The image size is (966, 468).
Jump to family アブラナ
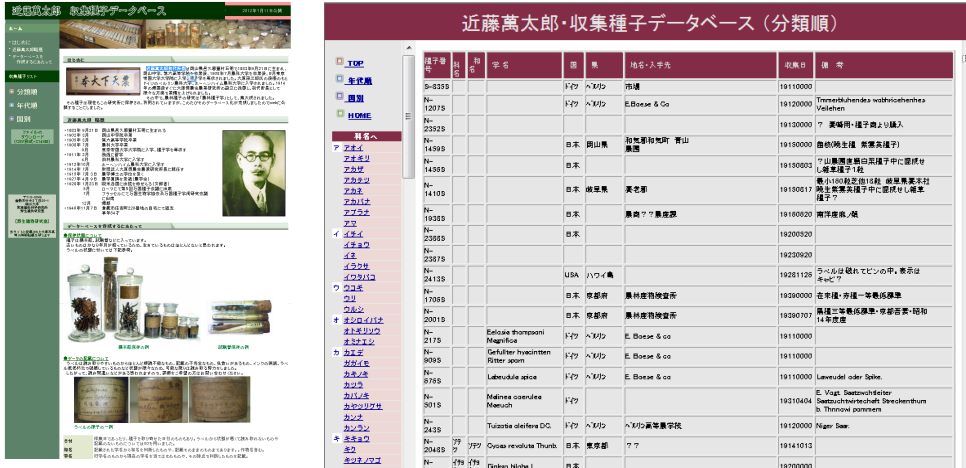pyautogui.click(x=356, y=212)
